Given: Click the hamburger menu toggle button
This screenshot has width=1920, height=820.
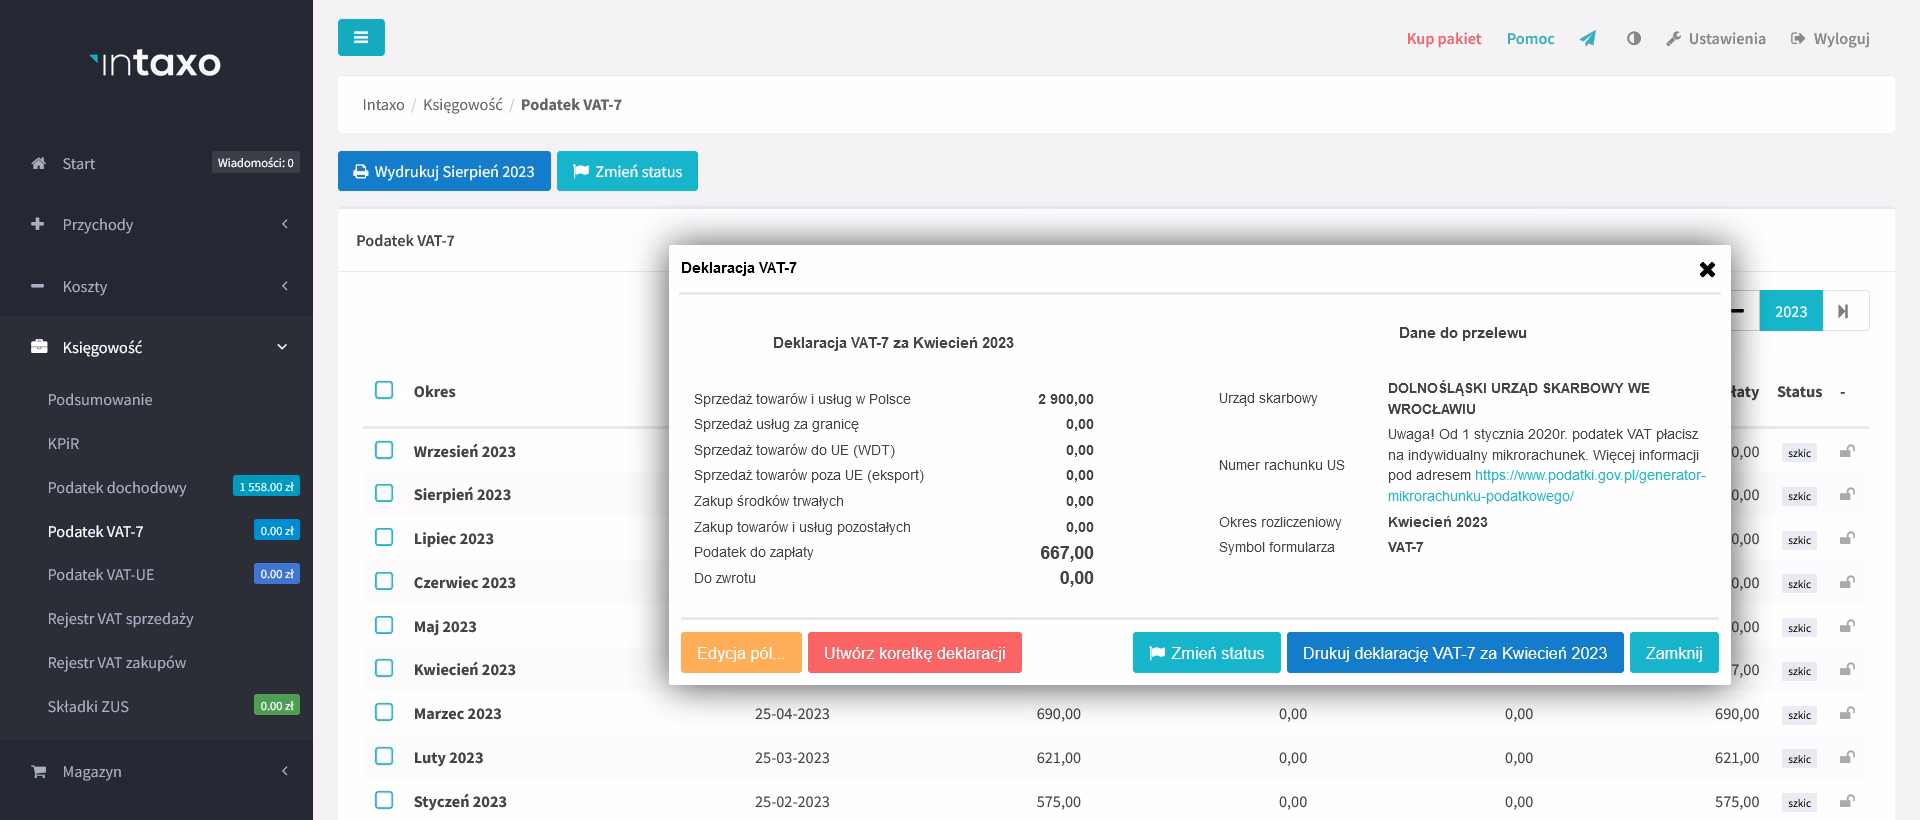Looking at the screenshot, I should [361, 38].
